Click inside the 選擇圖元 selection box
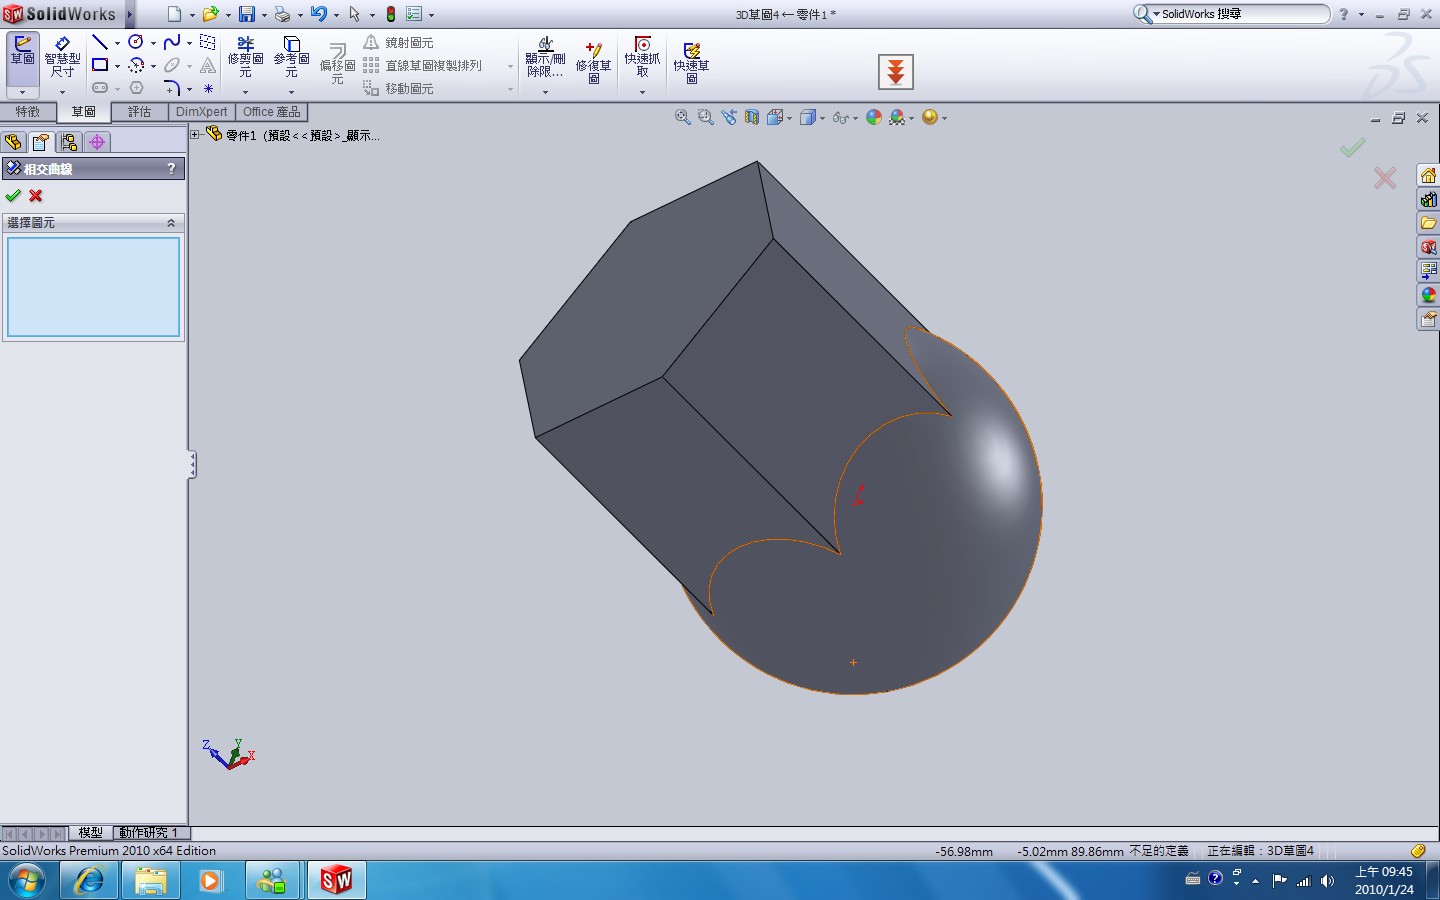 94,287
